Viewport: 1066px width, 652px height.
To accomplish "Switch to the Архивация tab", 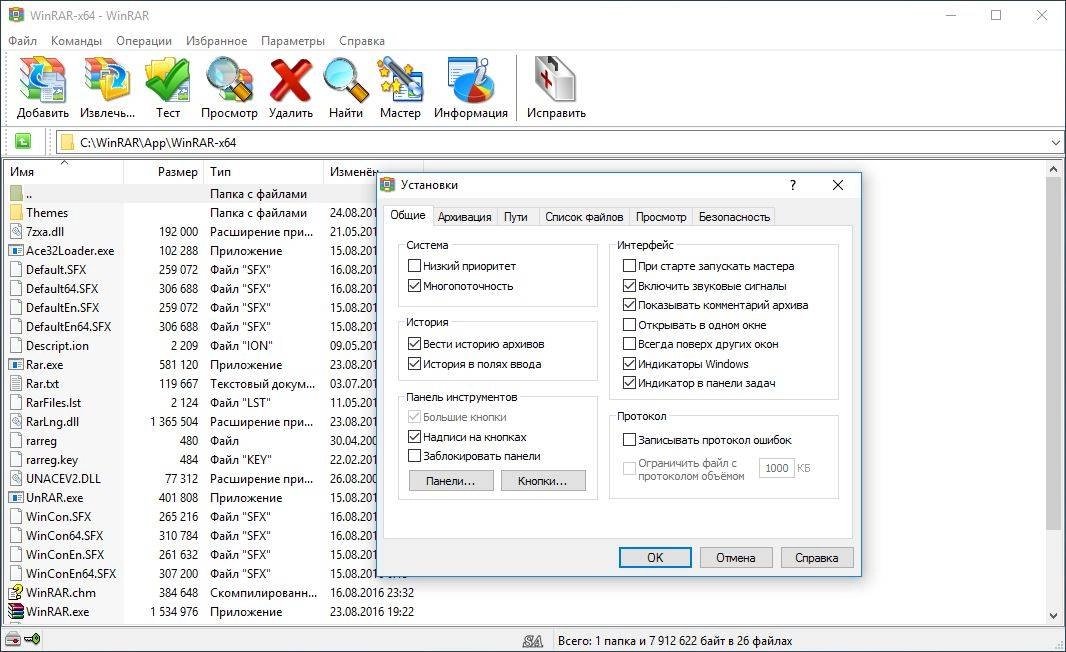I will [x=464, y=217].
